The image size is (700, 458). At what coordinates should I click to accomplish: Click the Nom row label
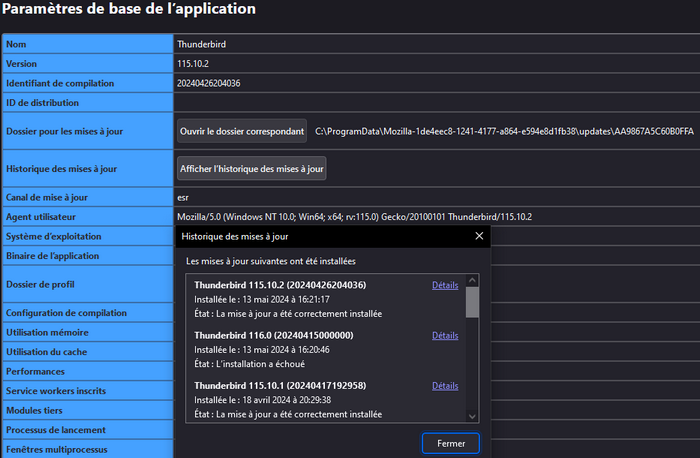16,44
